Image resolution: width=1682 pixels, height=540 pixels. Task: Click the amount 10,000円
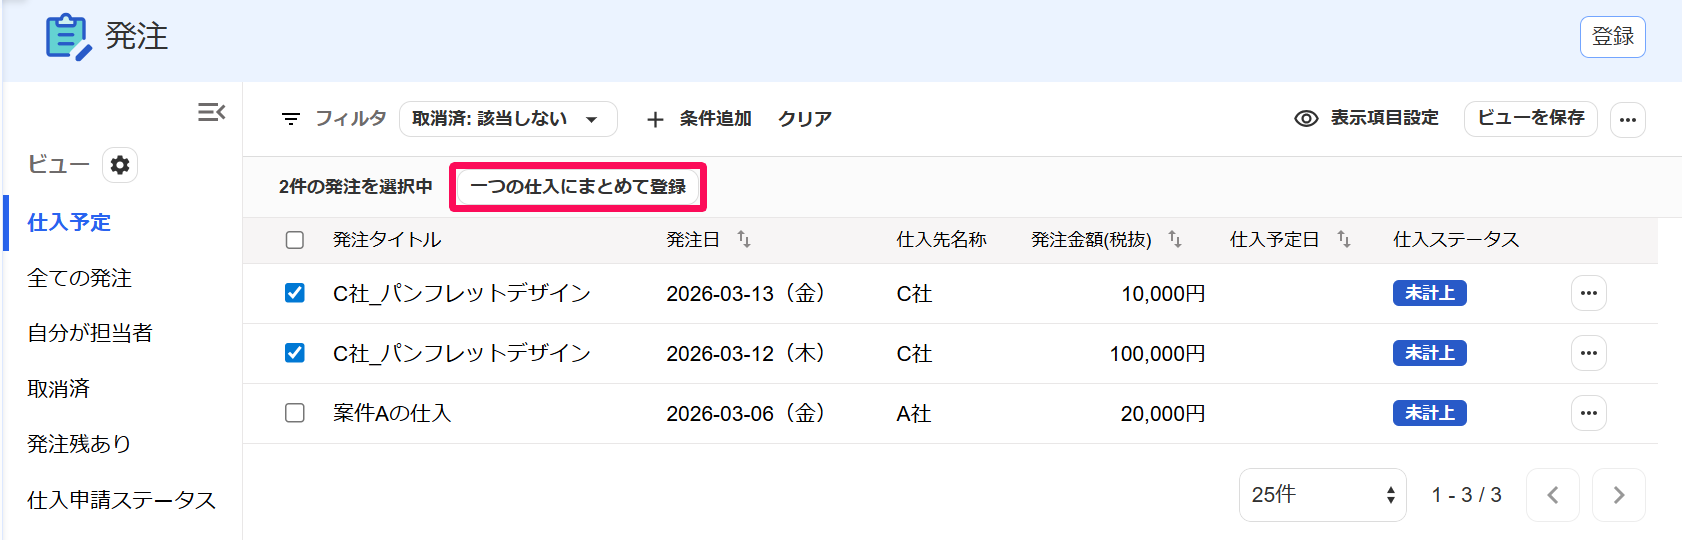click(x=1163, y=294)
